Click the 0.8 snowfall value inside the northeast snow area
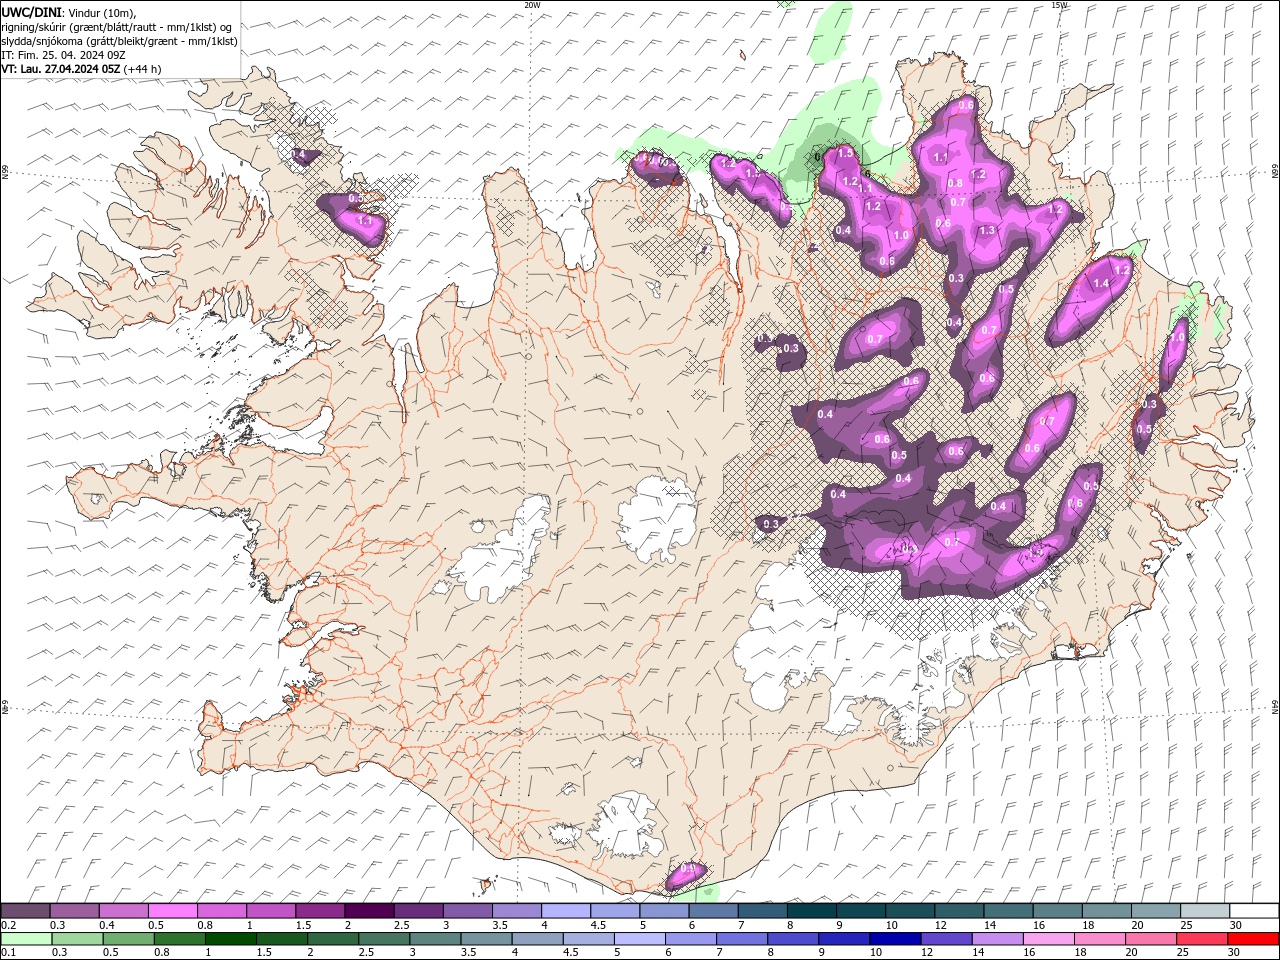This screenshot has height=960, width=1280. [955, 183]
